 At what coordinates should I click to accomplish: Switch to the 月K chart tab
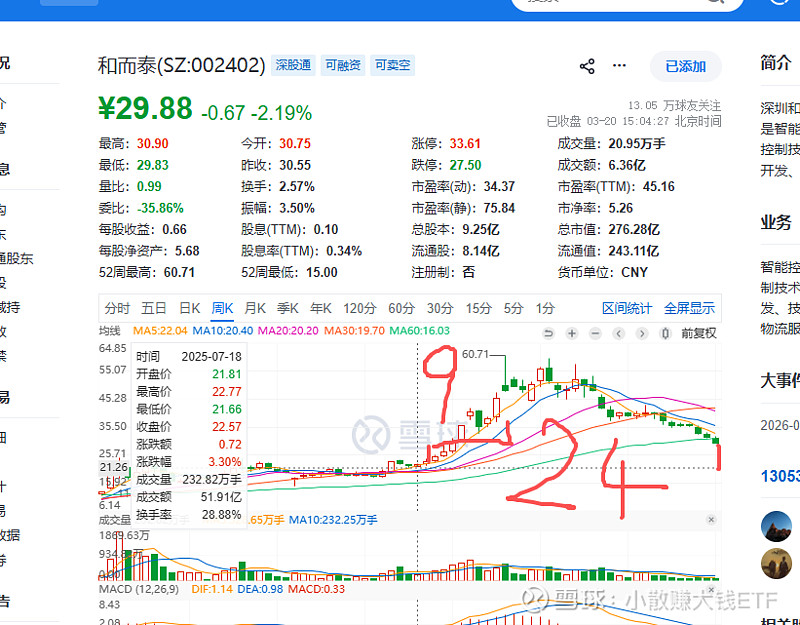[x=255, y=308]
